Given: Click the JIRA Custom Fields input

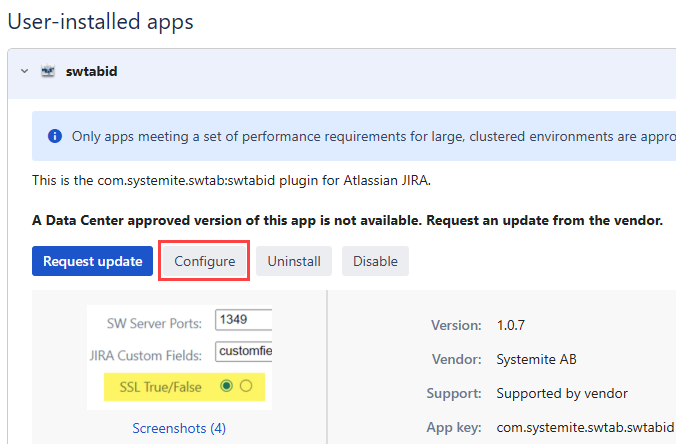Looking at the screenshot, I should coord(244,351).
